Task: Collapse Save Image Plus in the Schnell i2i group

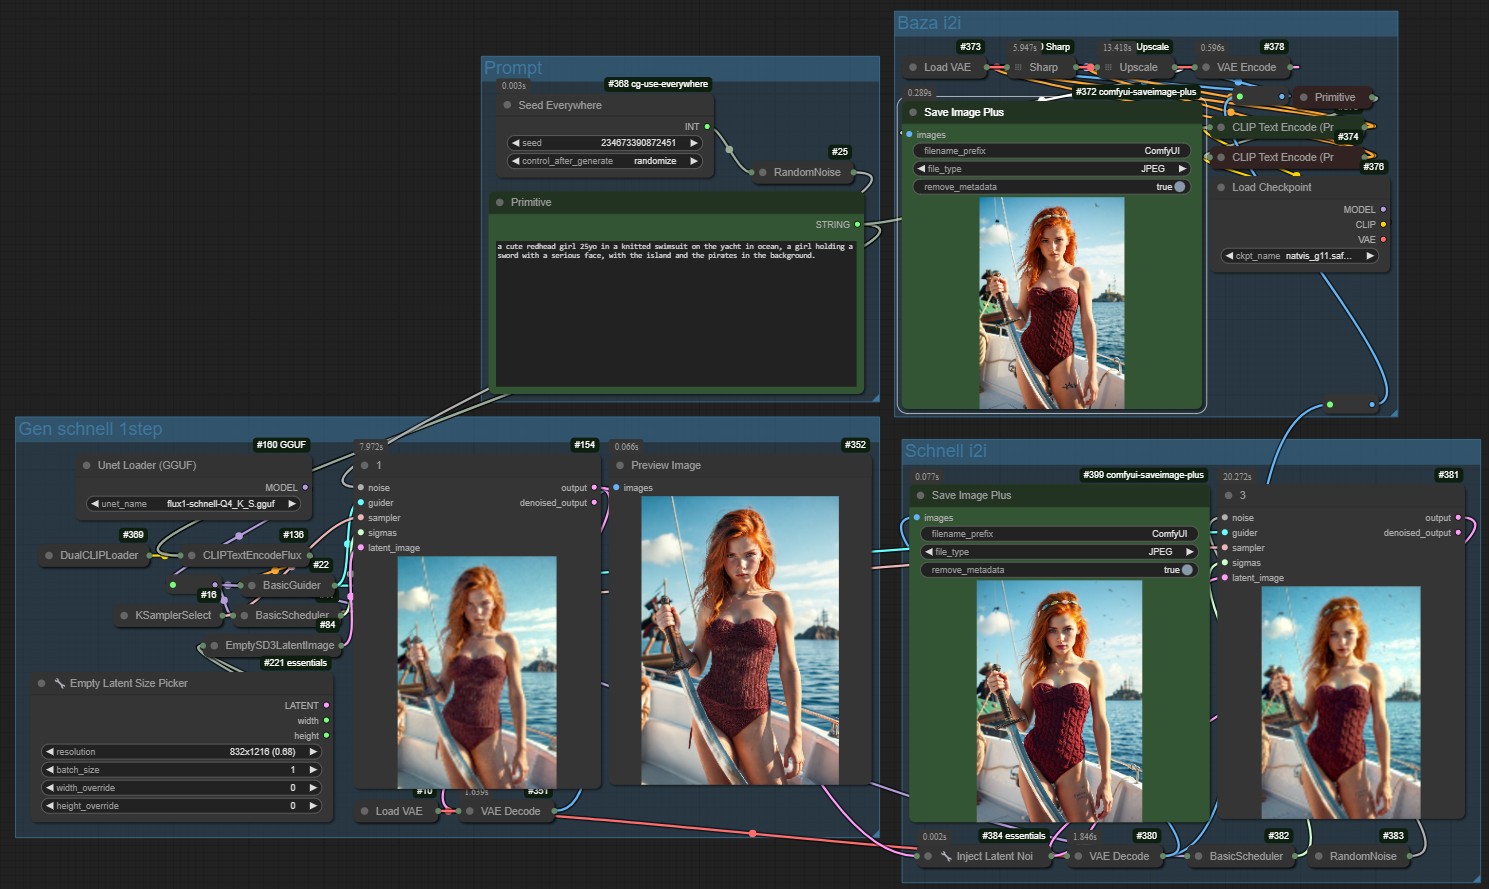Action: (921, 495)
